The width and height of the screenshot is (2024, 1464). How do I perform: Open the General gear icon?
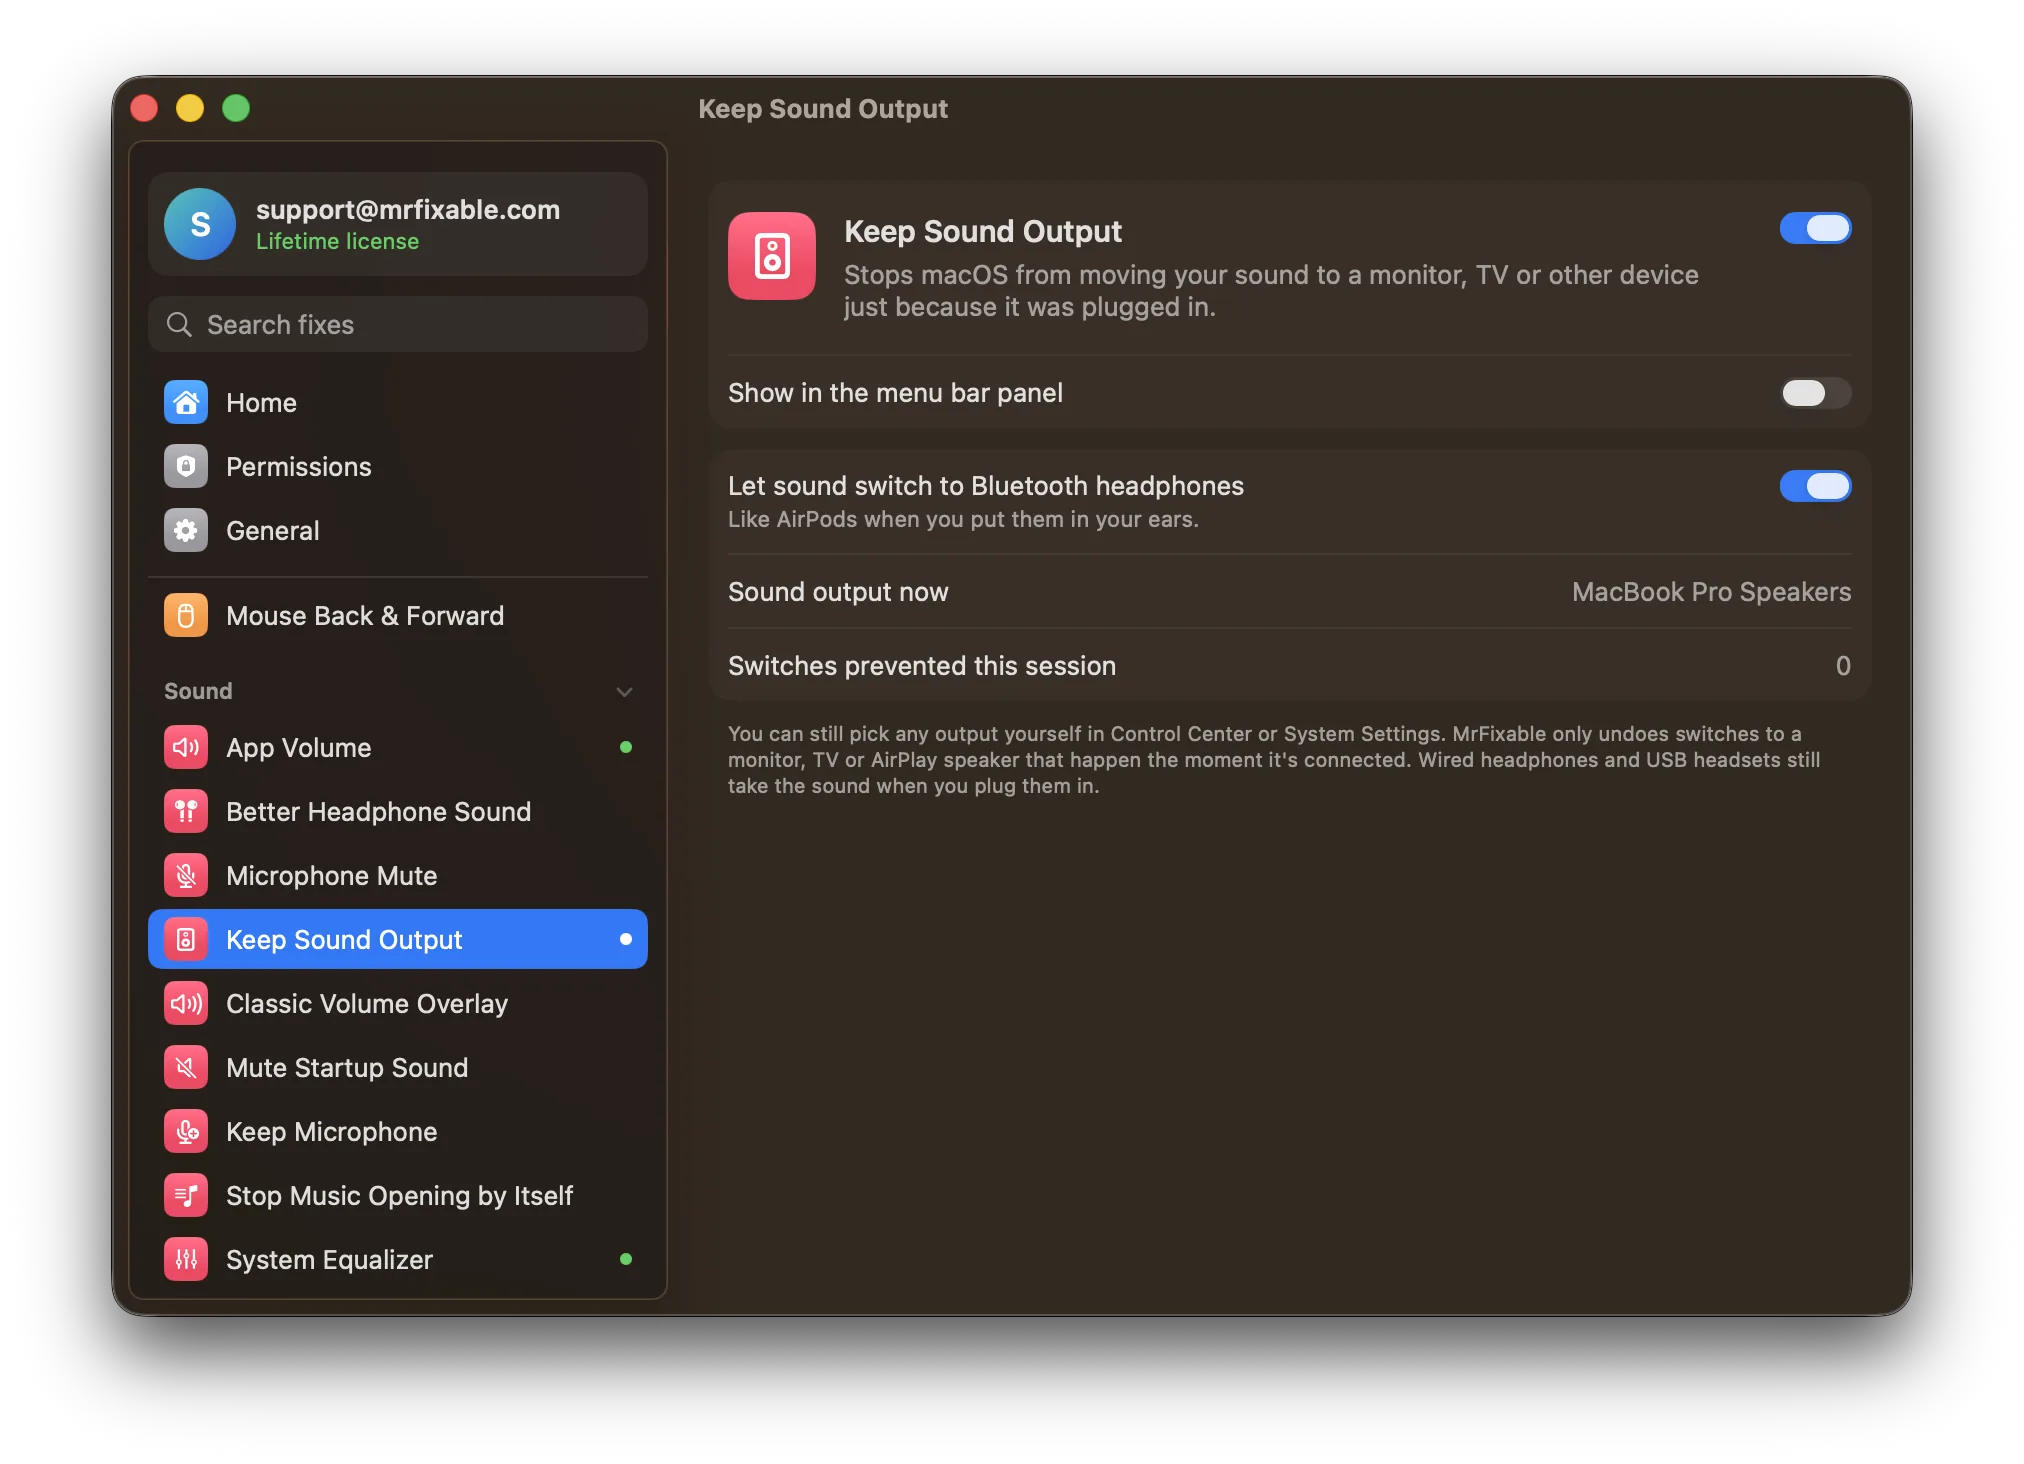click(x=186, y=530)
